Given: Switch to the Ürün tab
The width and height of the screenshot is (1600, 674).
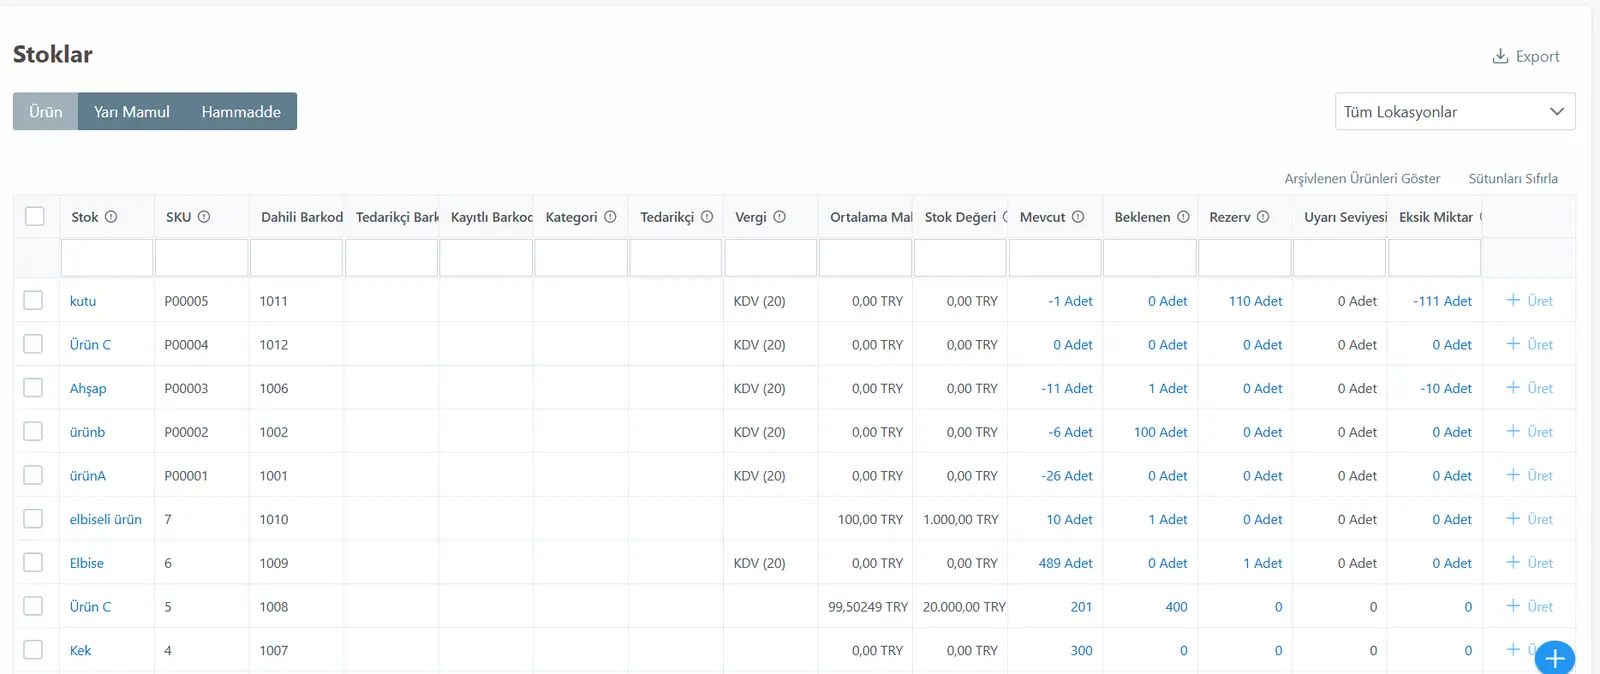Looking at the screenshot, I should tap(46, 111).
